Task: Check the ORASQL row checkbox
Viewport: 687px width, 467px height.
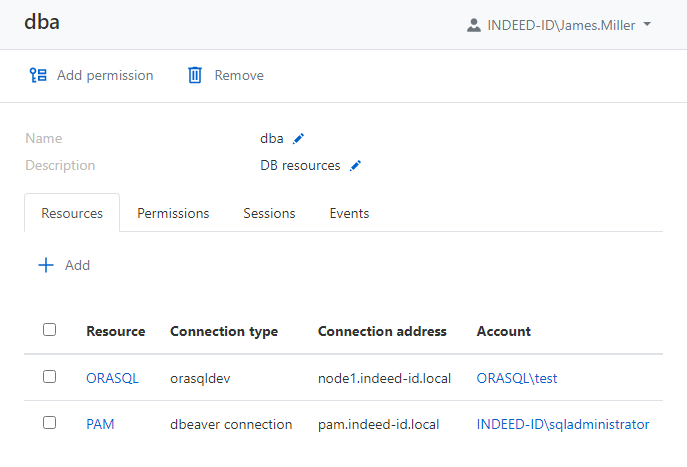Action: (50, 377)
